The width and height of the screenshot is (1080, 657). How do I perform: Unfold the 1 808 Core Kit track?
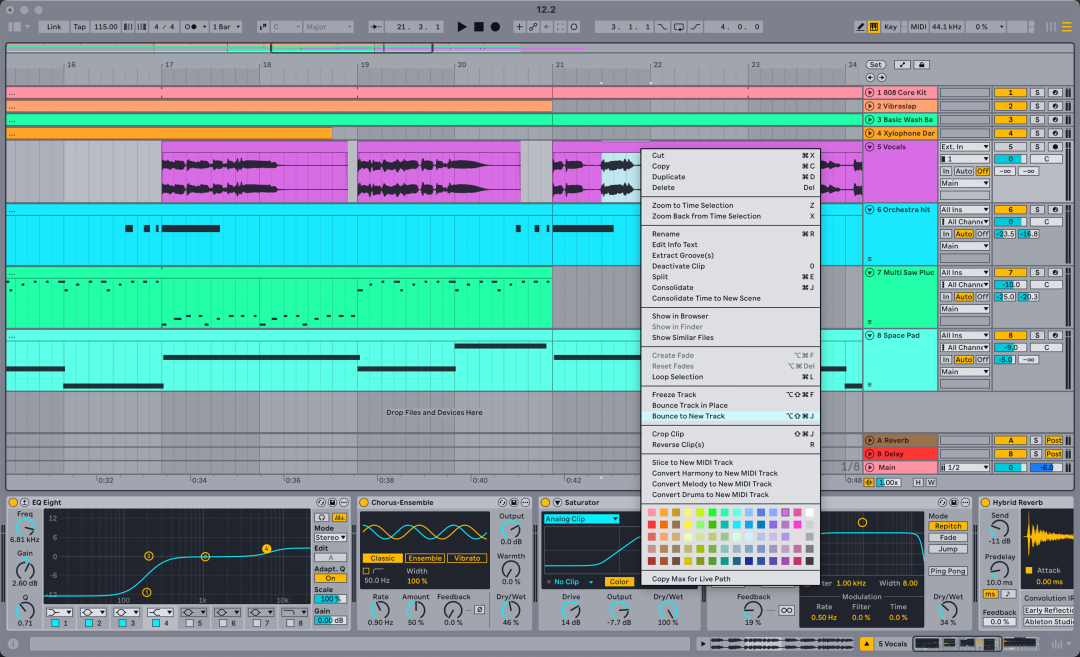click(869, 92)
